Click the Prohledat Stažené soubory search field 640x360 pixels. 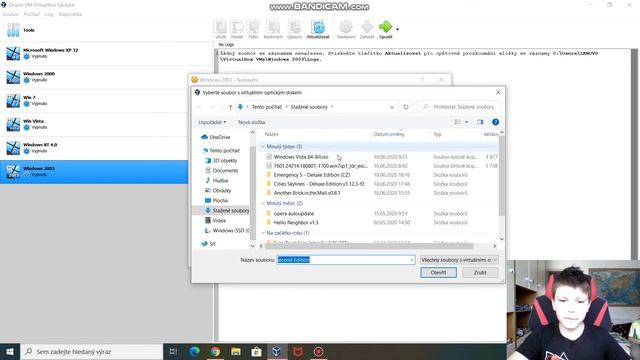tap(459, 107)
